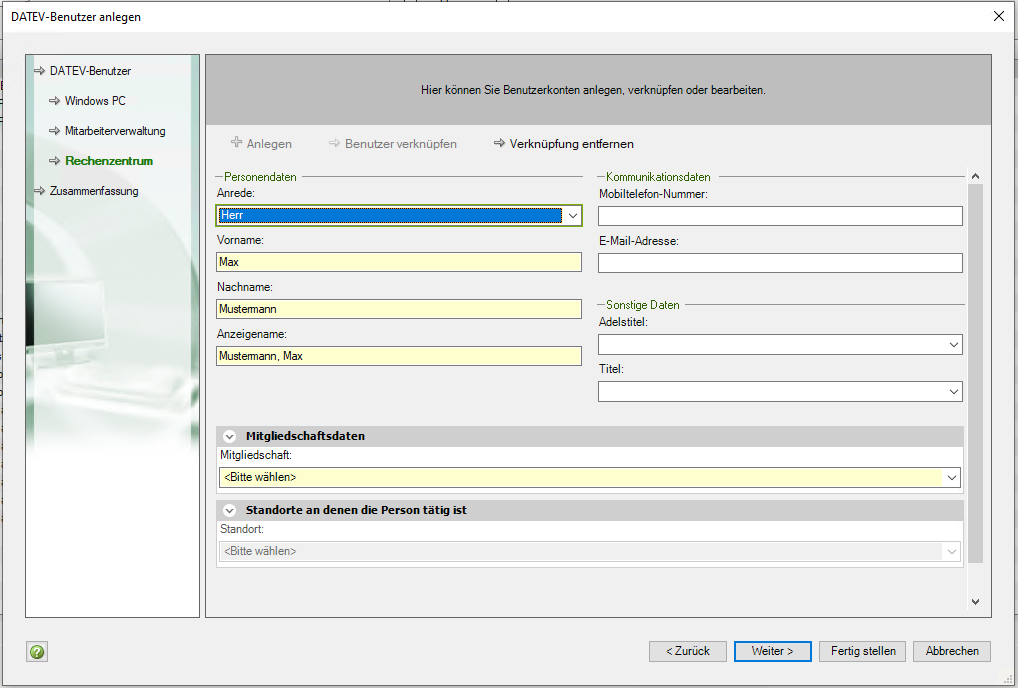Viewport: 1018px width, 688px height.
Task: Click the Fertig stellen button
Action: tap(863, 651)
